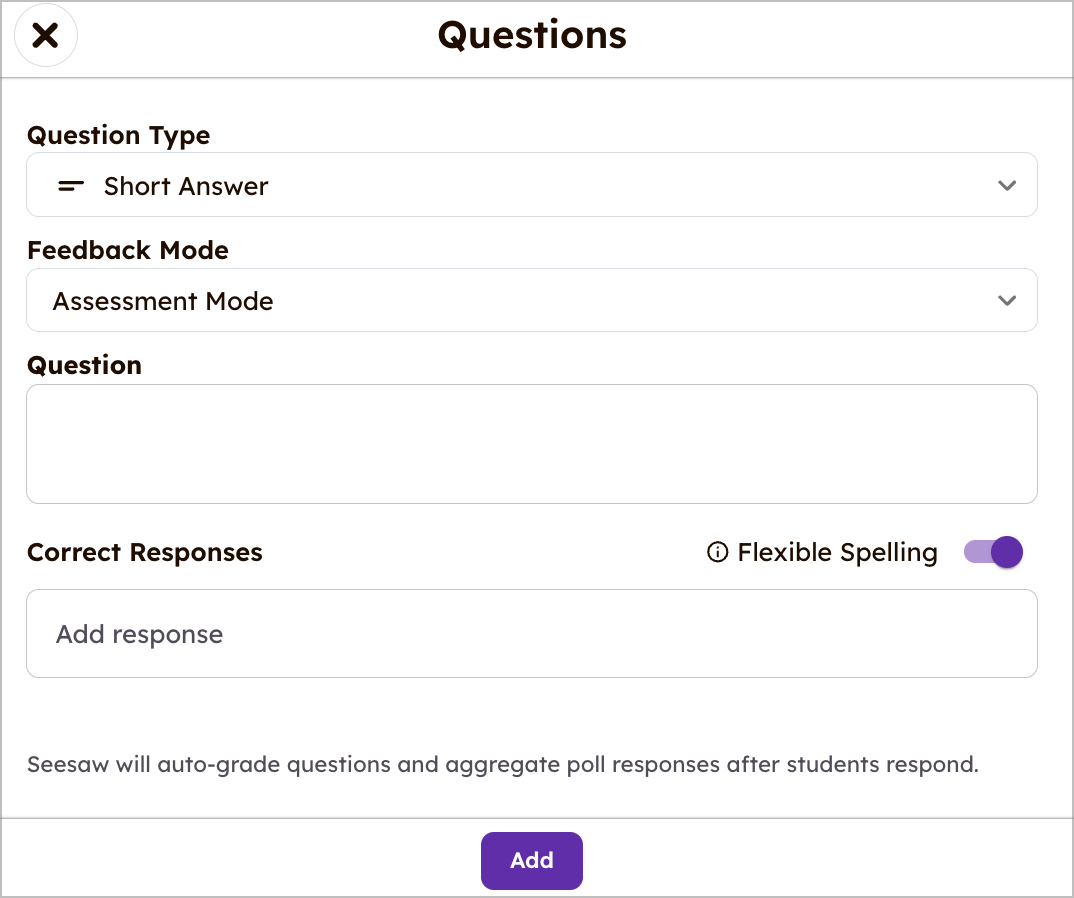The height and width of the screenshot is (898, 1074).
Task: Click the Short Answer text
Action: [x=186, y=186]
